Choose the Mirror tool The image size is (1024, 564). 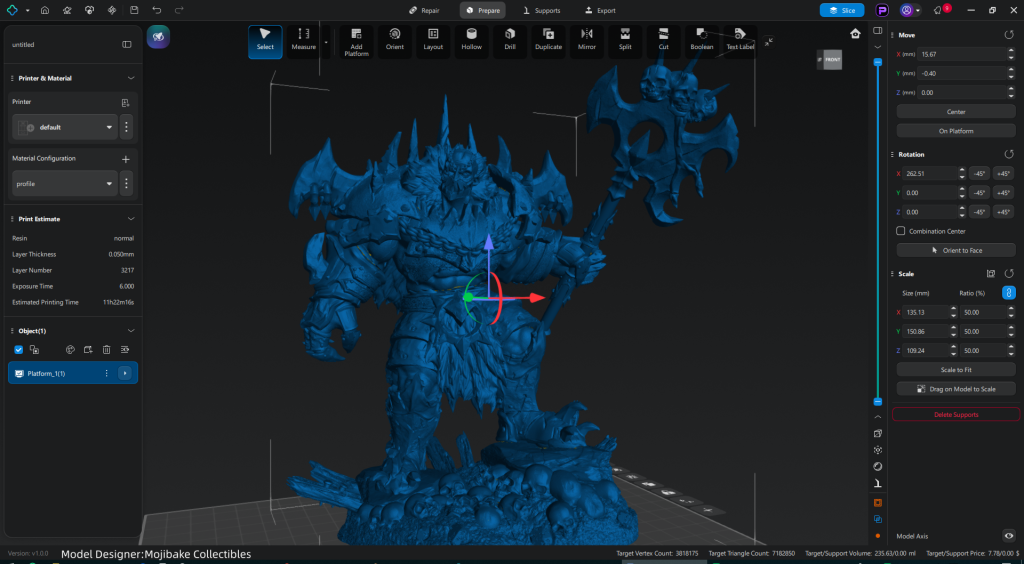click(586, 41)
